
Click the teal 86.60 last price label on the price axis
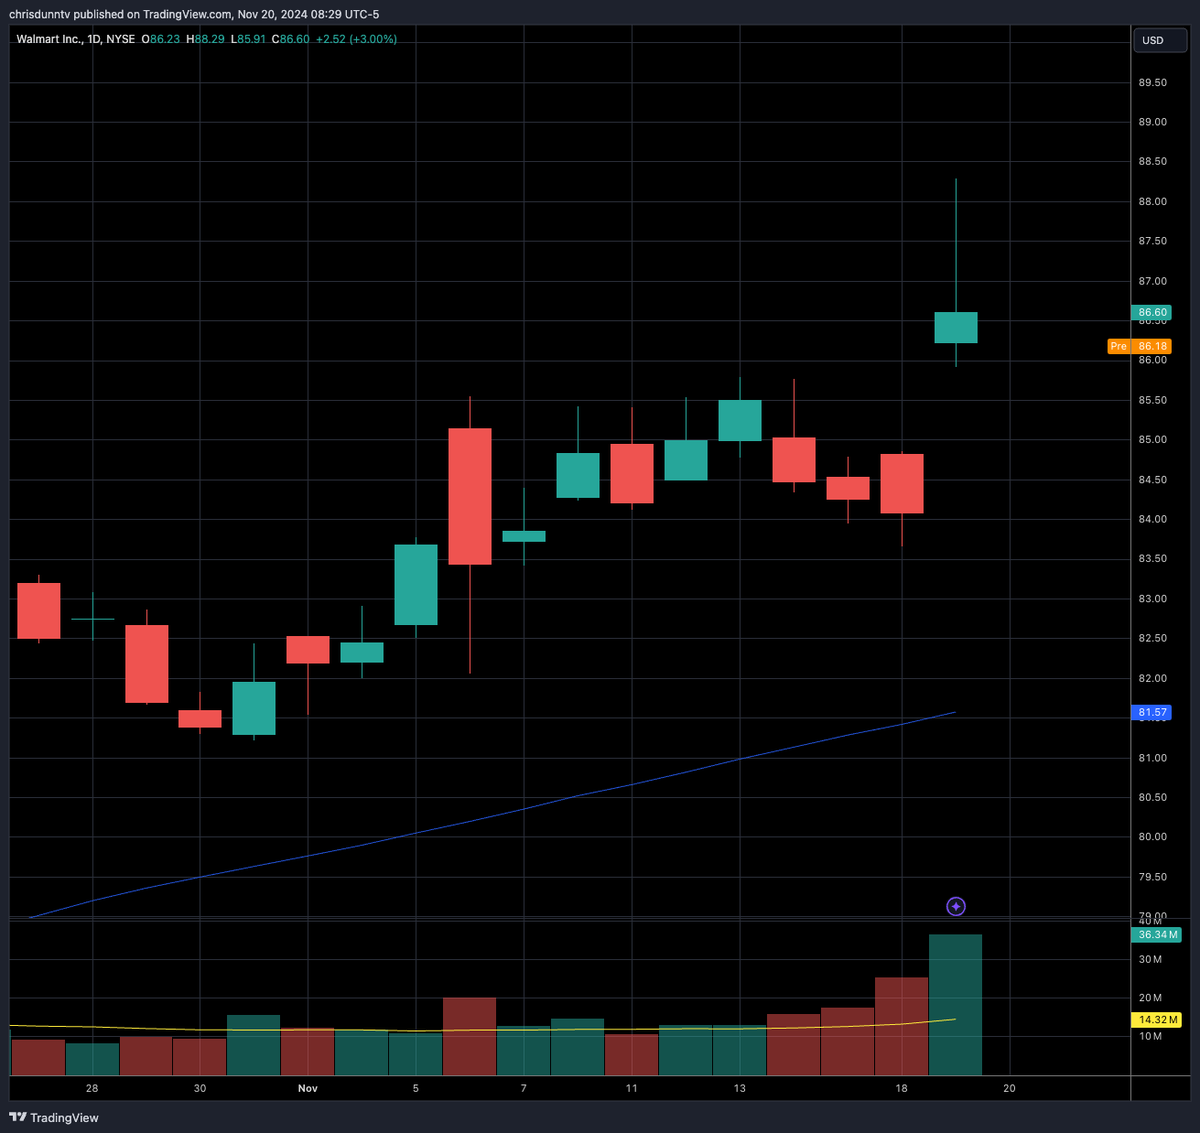[x=1153, y=312]
